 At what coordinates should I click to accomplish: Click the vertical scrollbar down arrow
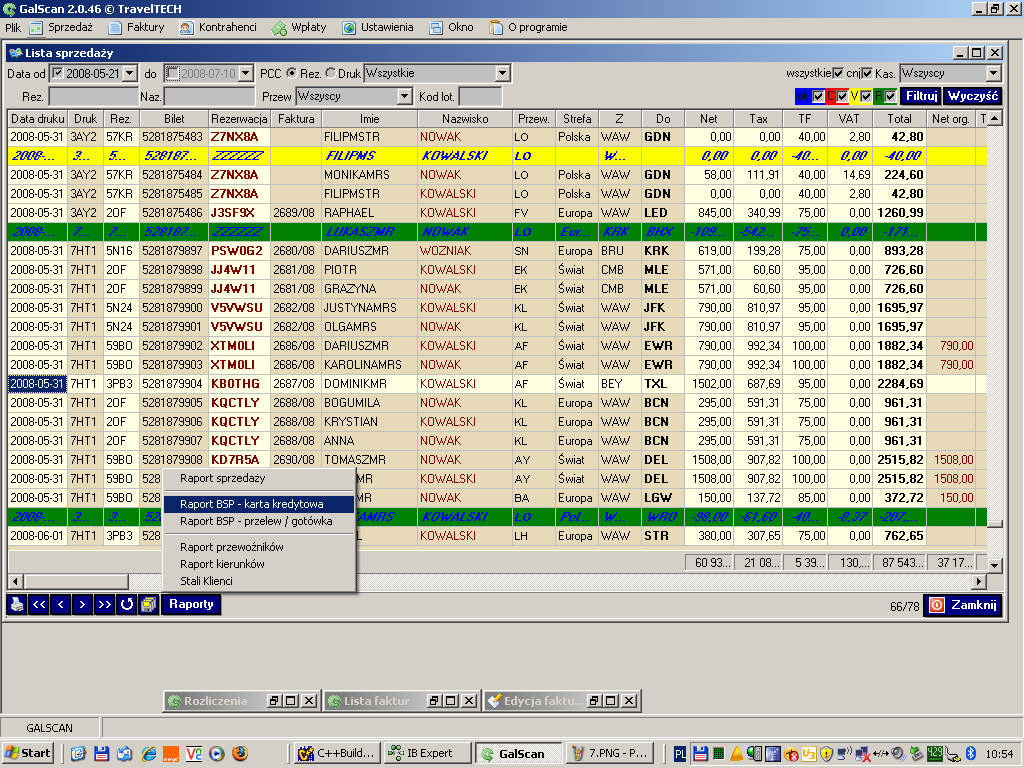click(x=994, y=566)
